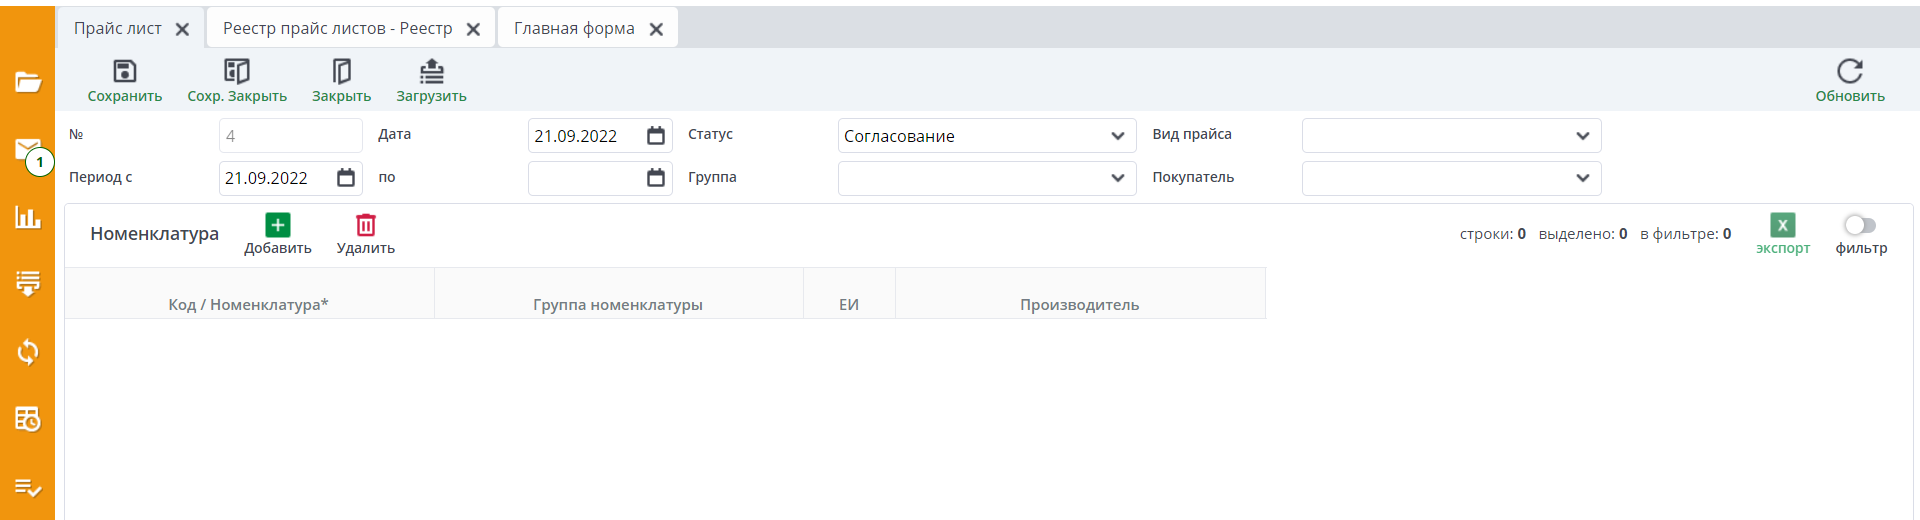This screenshot has width=1920, height=520.
Task: Open the mail icon with badge
Action: 28,150
